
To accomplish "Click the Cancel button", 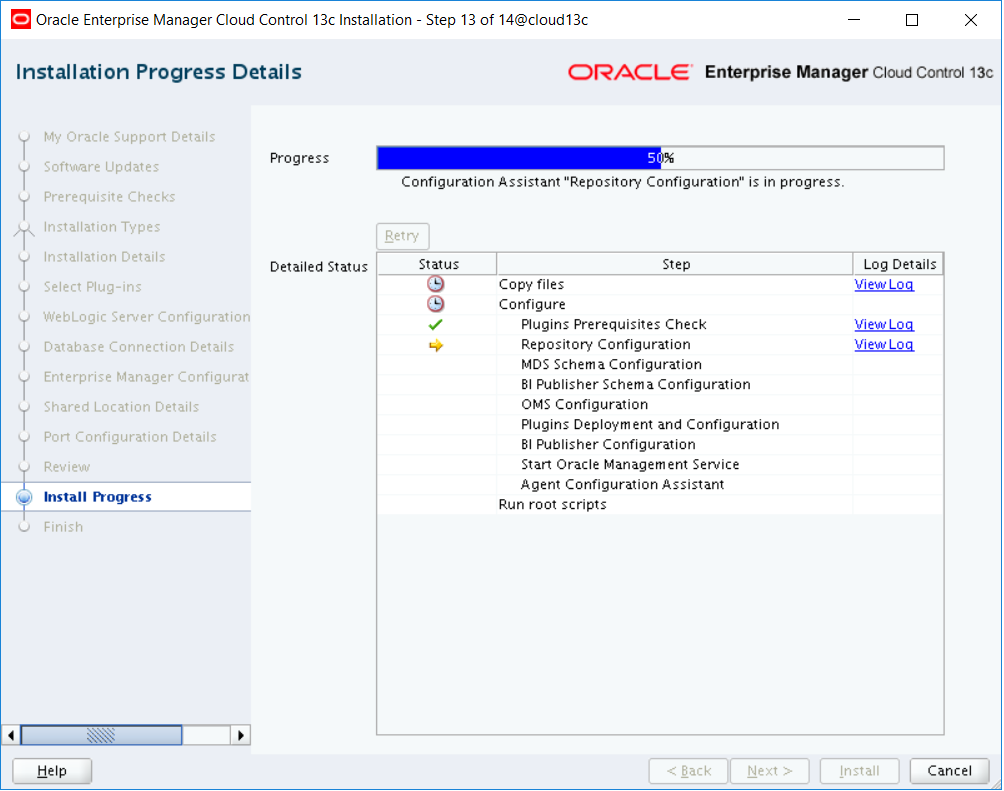I will (x=949, y=771).
